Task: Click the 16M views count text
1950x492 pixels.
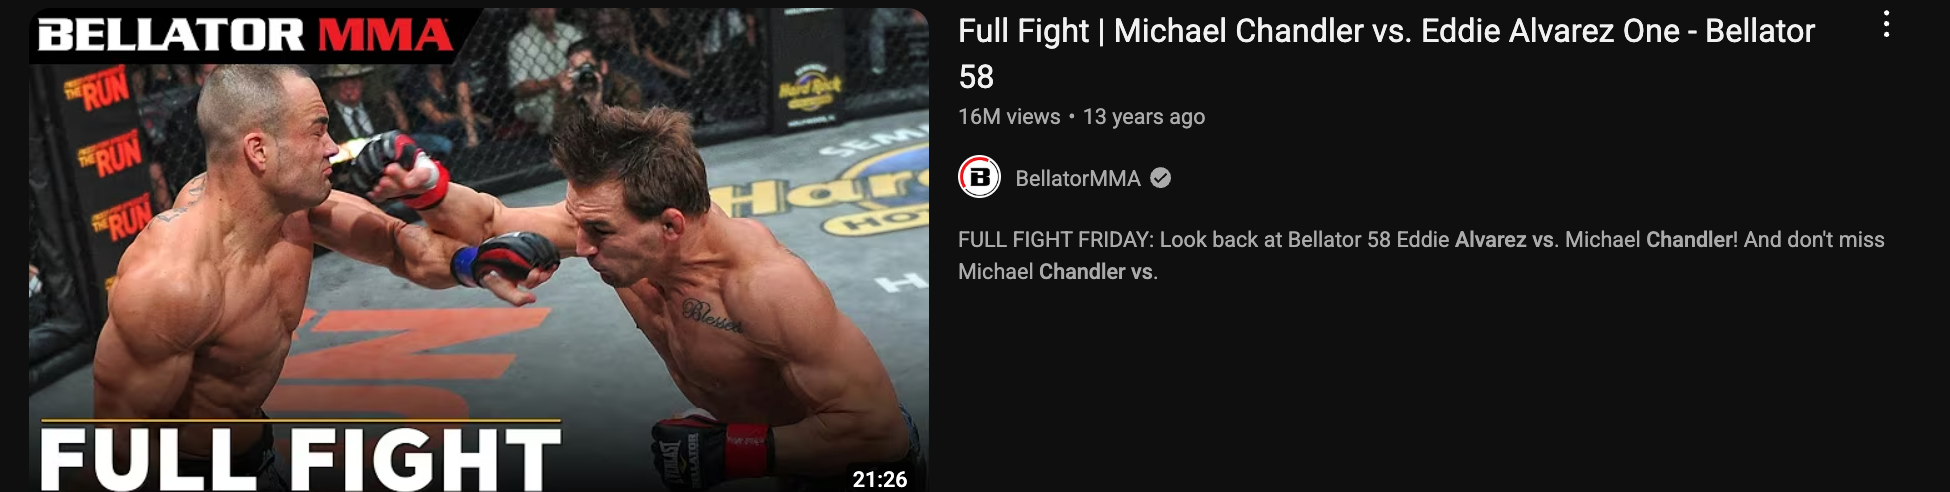Action: tap(1008, 117)
